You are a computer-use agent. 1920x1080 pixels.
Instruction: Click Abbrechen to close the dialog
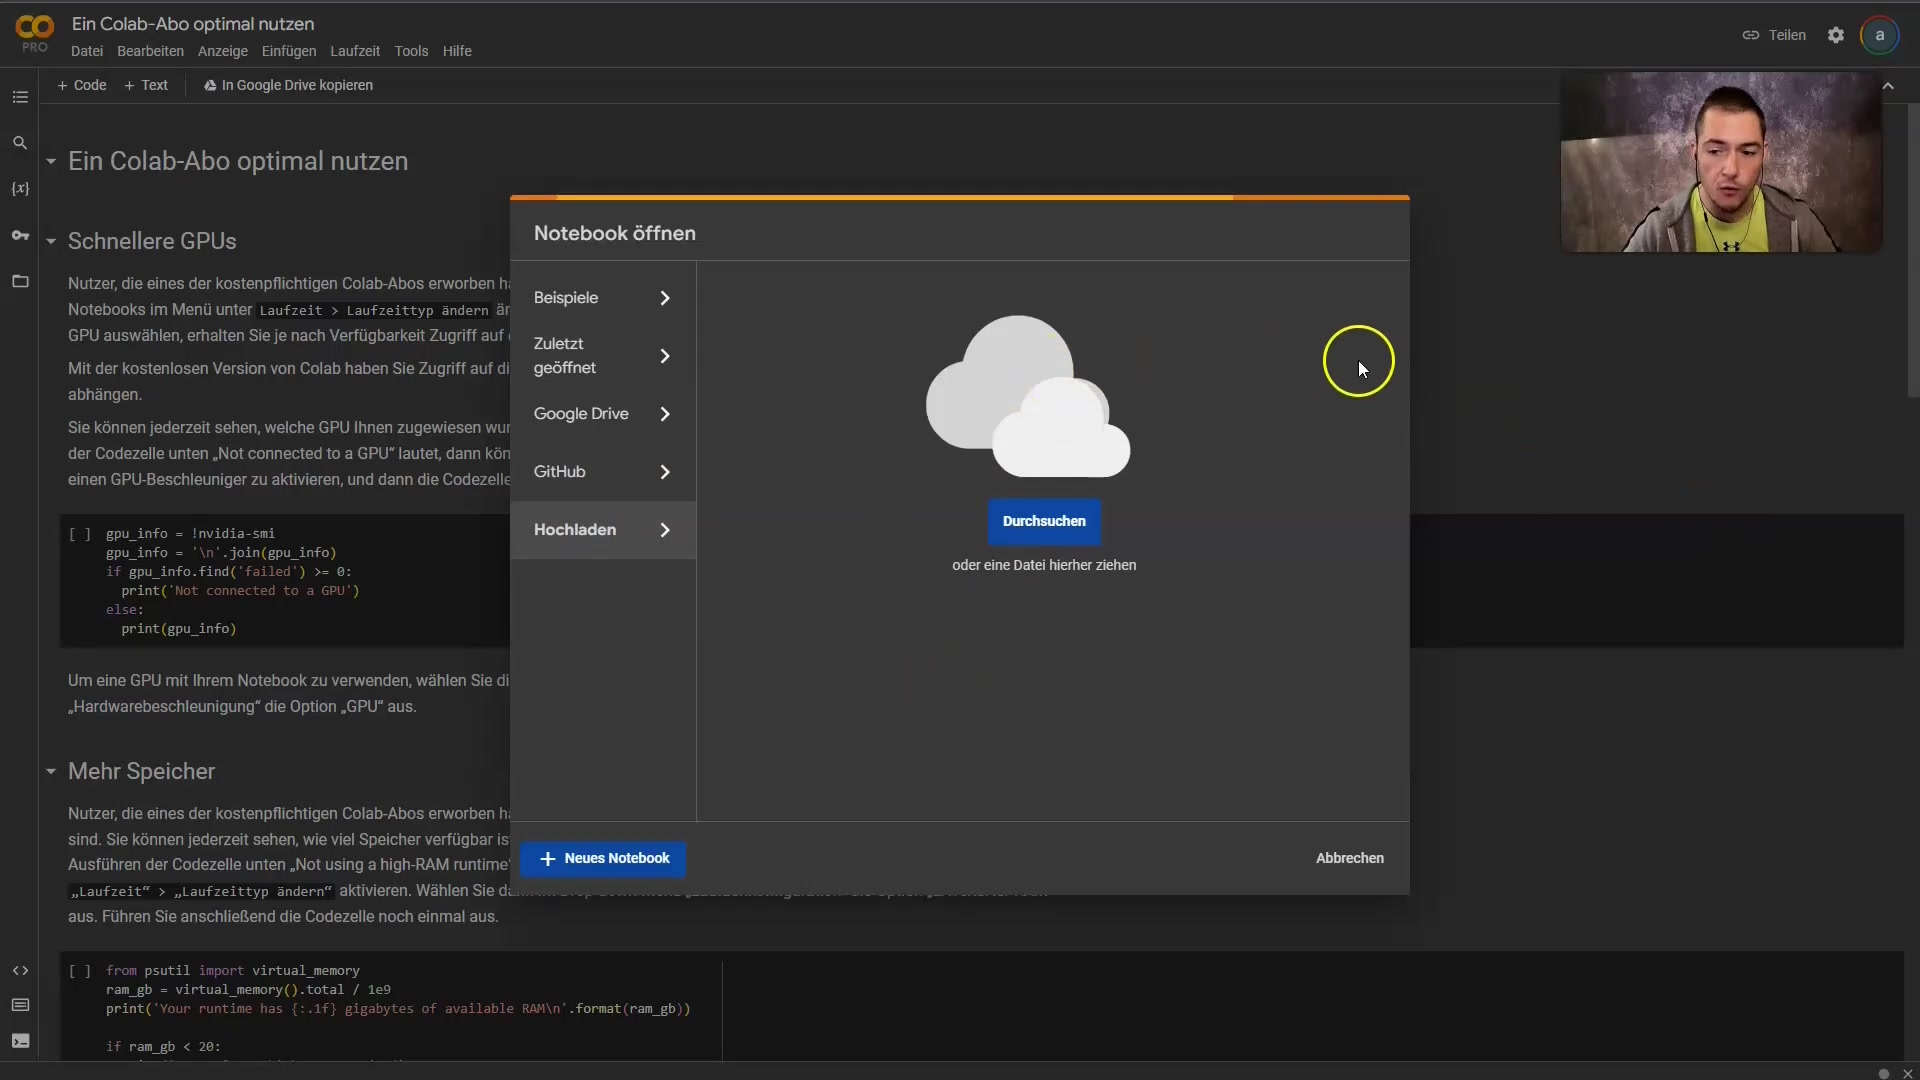tap(1350, 858)
